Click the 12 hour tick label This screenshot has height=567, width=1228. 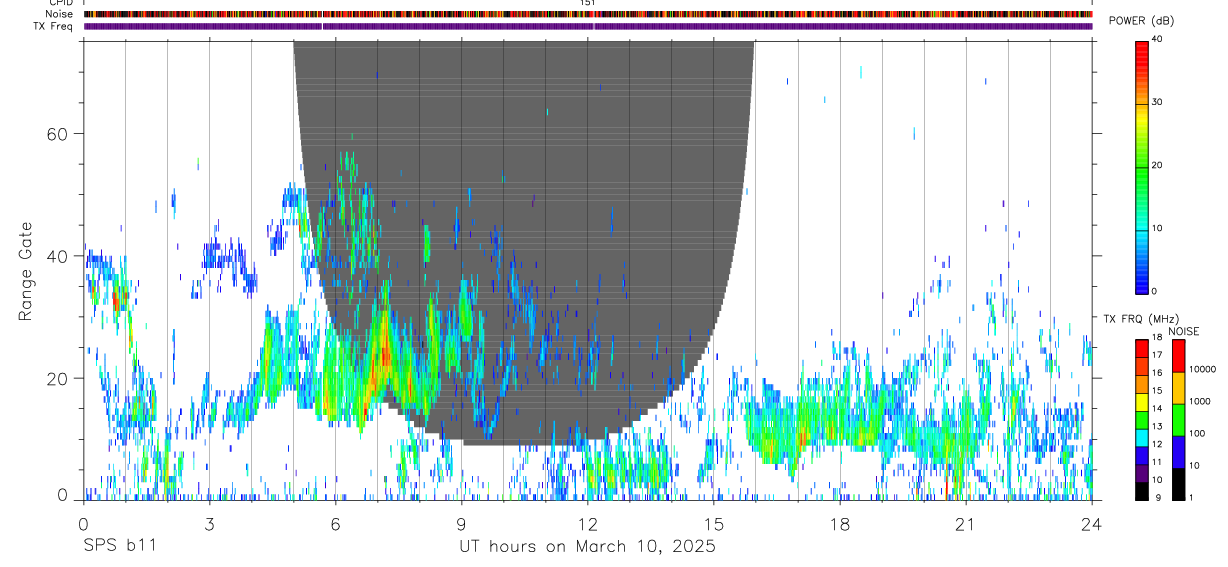(588, 524)
